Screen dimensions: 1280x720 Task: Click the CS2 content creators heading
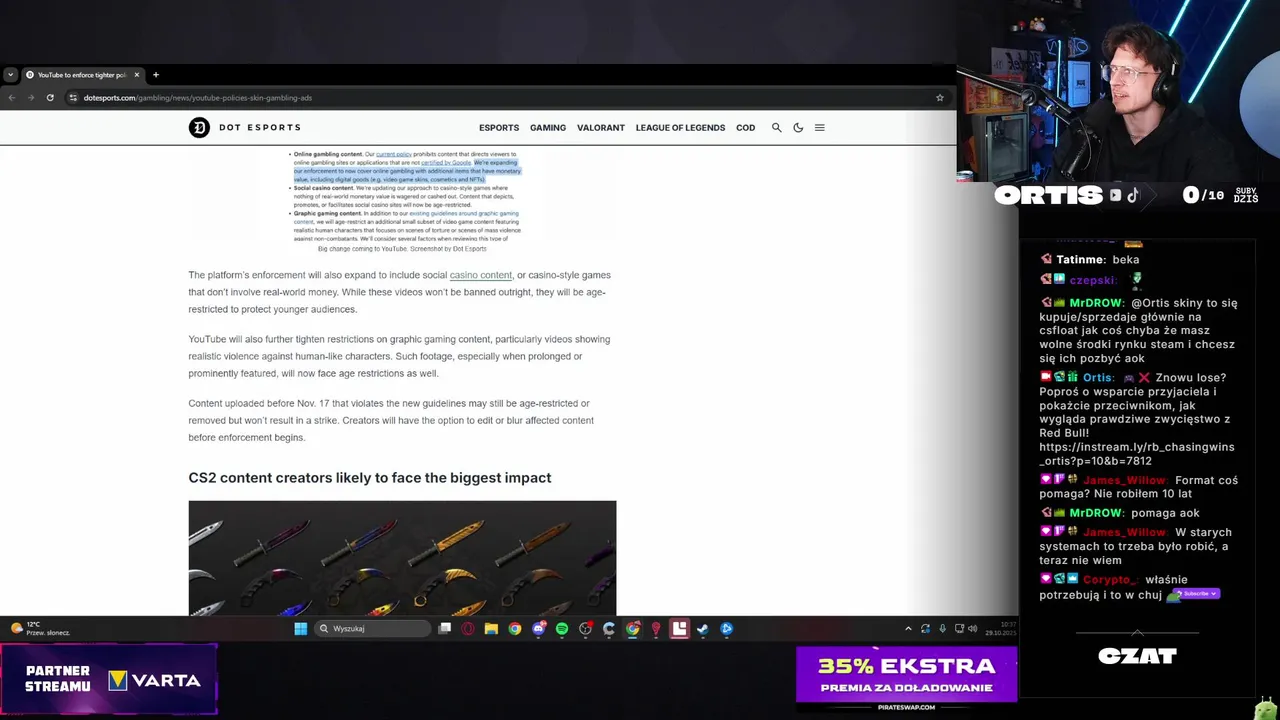pyautogui.click(x=370, y=478)
